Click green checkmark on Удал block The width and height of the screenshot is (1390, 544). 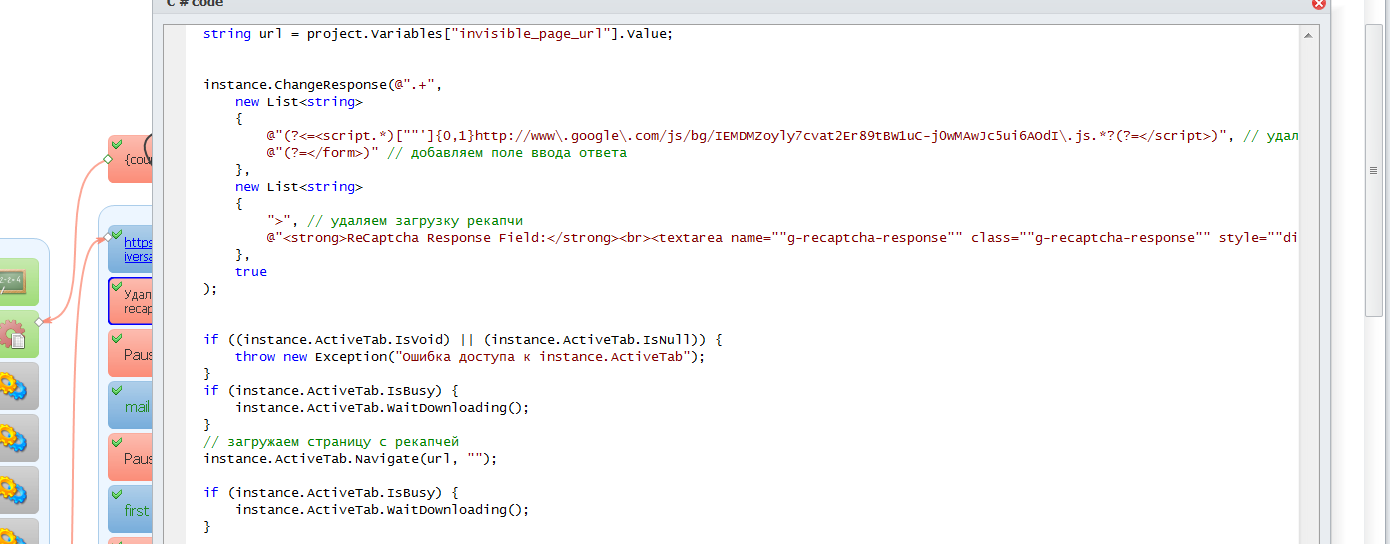(x=117, y=287)
